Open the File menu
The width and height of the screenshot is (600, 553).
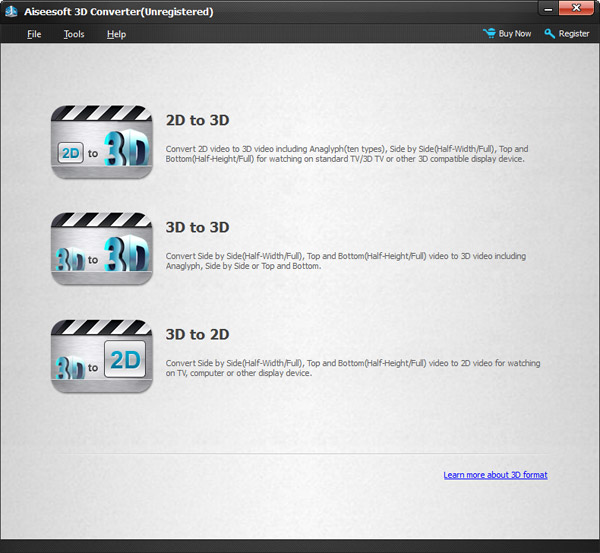point(34,34)
